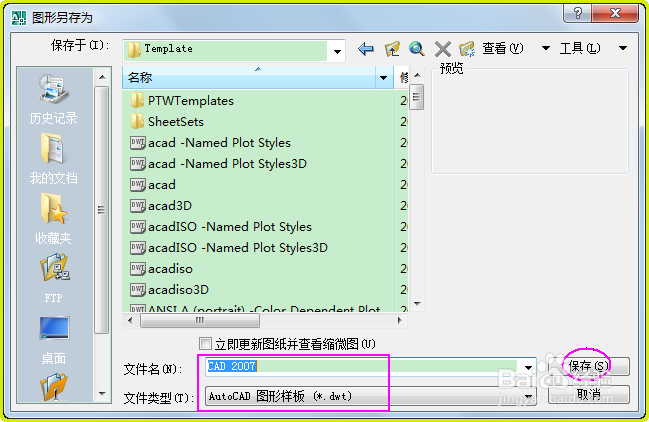The width and height of the screenshot is (649, 422).
Task: Click the help question mark button
Action: [578, 13]
